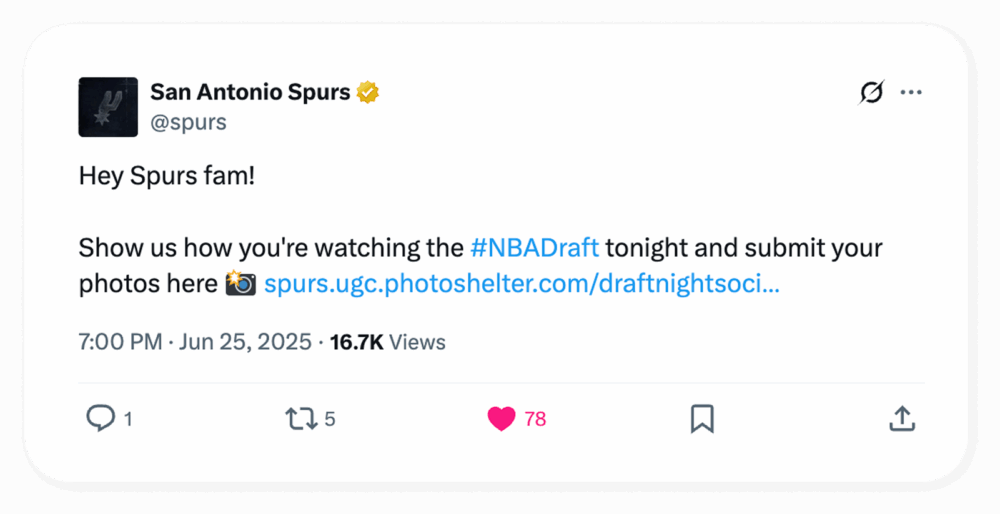Image resolution: width=1000 pixels, height=514 pixels.
Task: Click the reply speech bubble icon
Action: pyautogui.click(x=100, y=418)
